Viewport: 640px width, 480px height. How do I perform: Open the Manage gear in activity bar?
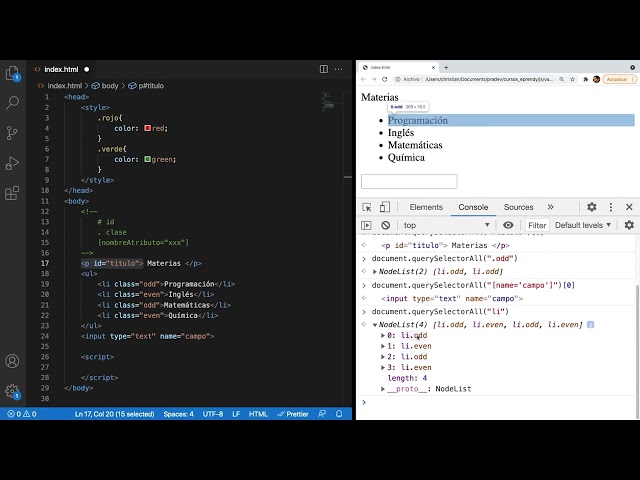(x=13, y=391)
